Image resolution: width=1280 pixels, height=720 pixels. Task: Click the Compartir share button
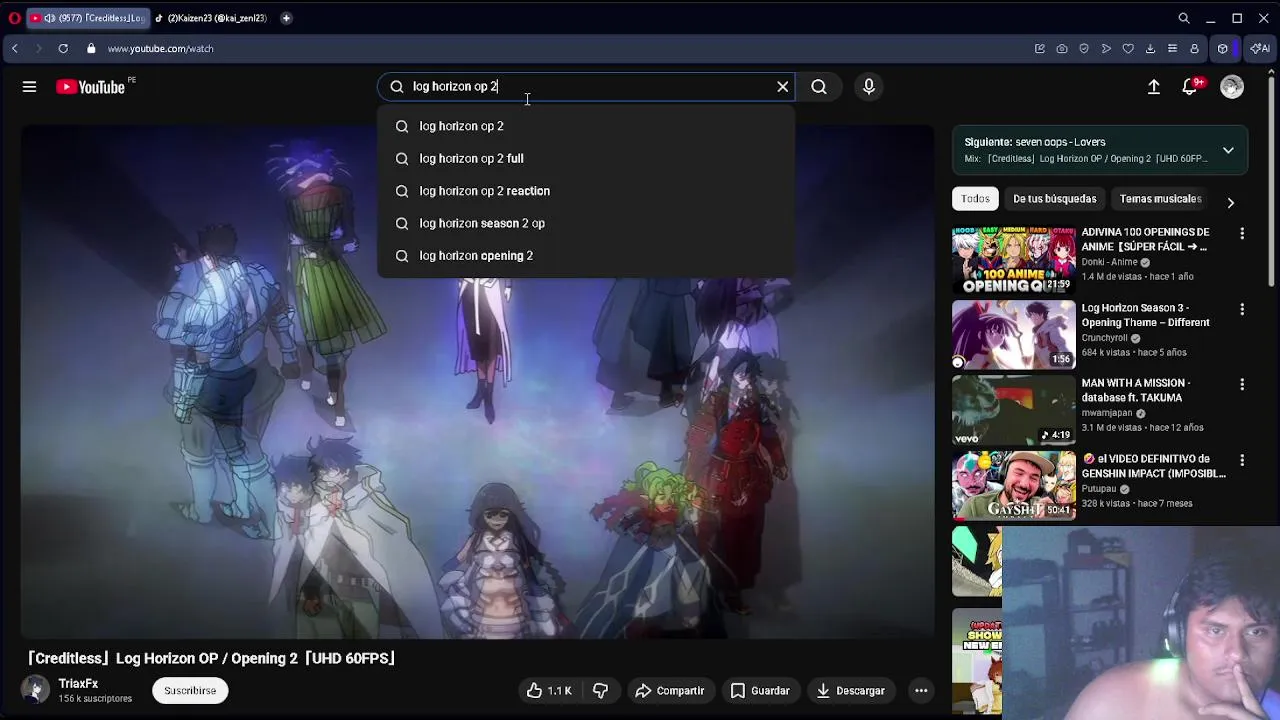[669, 690]
